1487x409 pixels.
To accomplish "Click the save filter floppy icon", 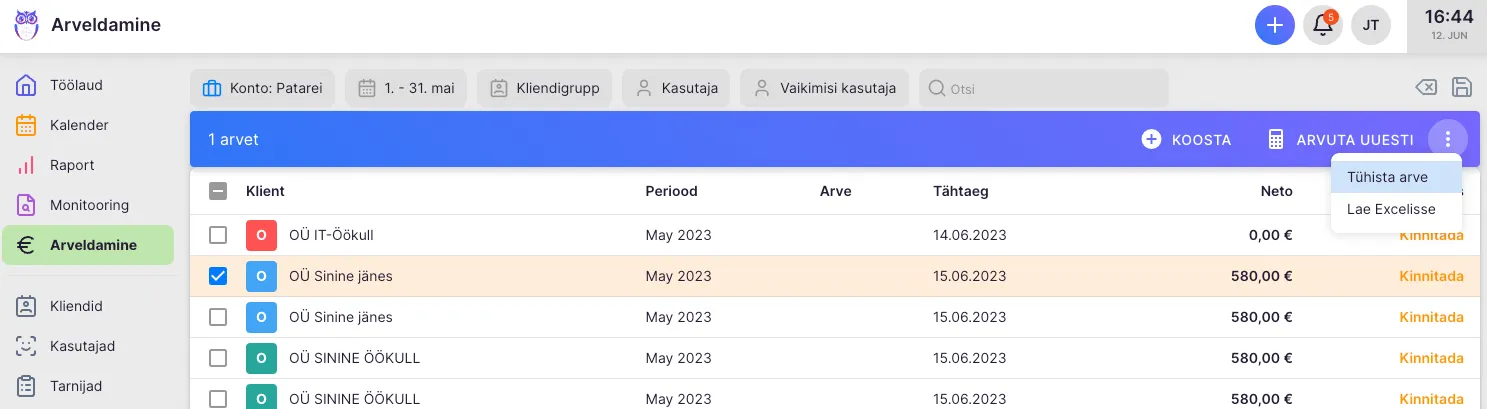I will point(1461,88).
